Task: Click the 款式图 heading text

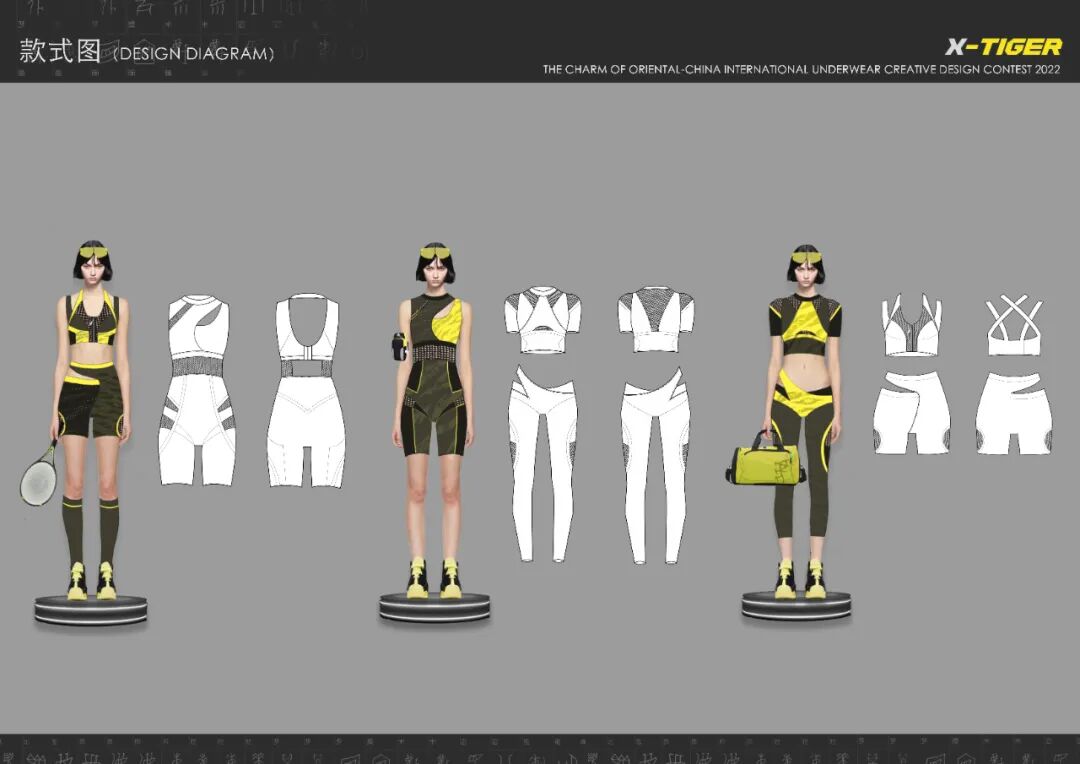Action: 60,51
